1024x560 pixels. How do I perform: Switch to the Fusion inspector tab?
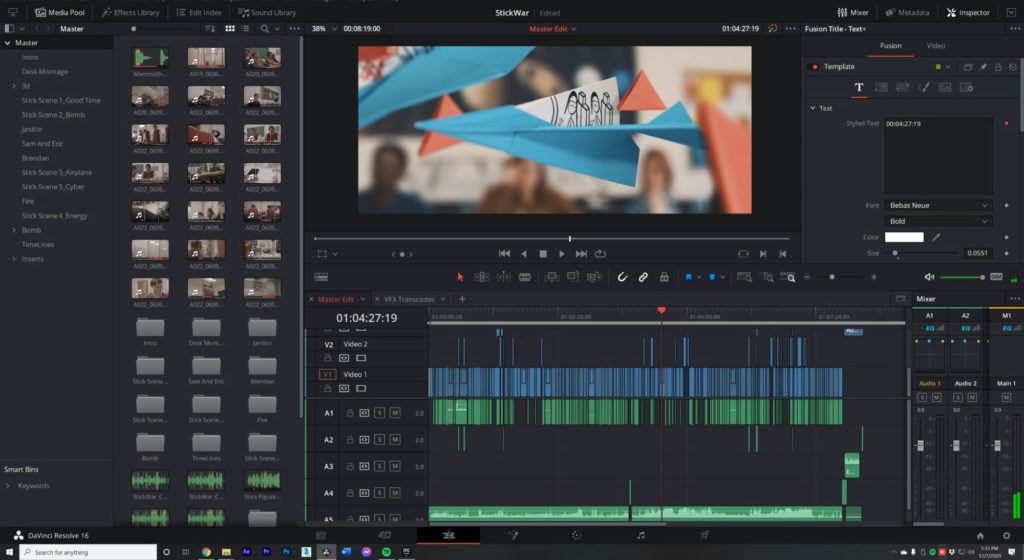click(x=890, y=46)
